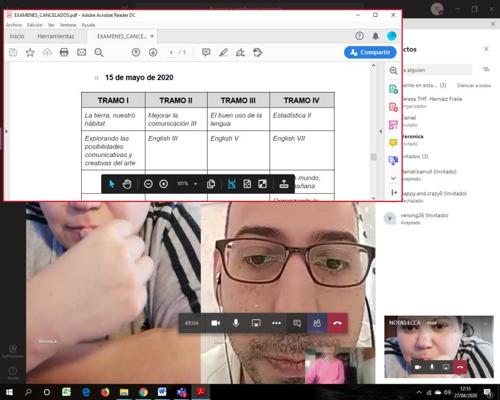Click the page display icon in floating toolbar
500x400 pixels.
tap(211, 184)
